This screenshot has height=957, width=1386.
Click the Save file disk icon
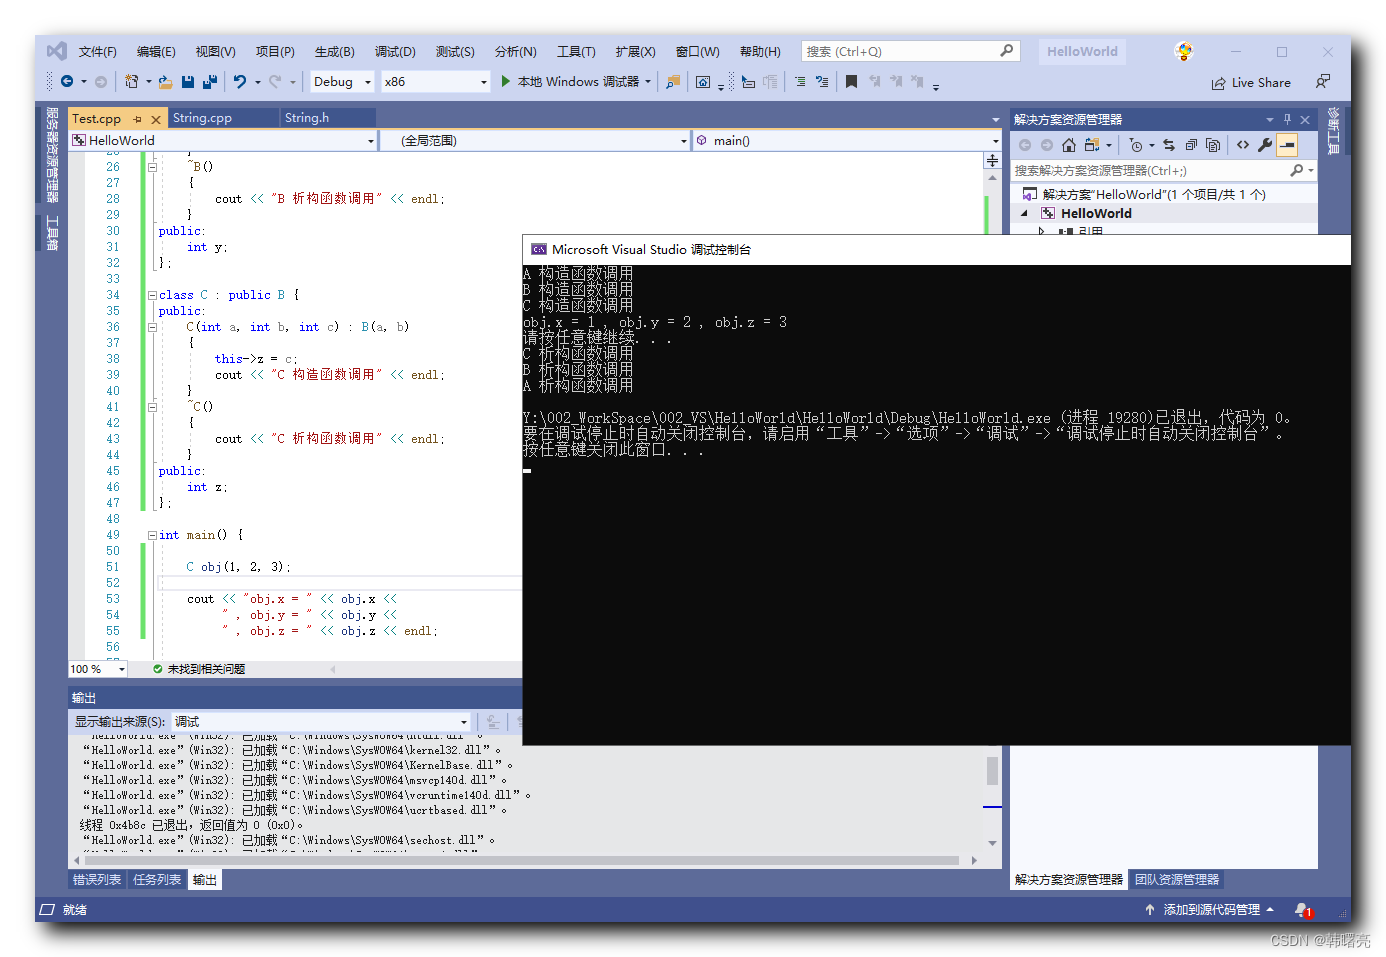tap(187, 82)
